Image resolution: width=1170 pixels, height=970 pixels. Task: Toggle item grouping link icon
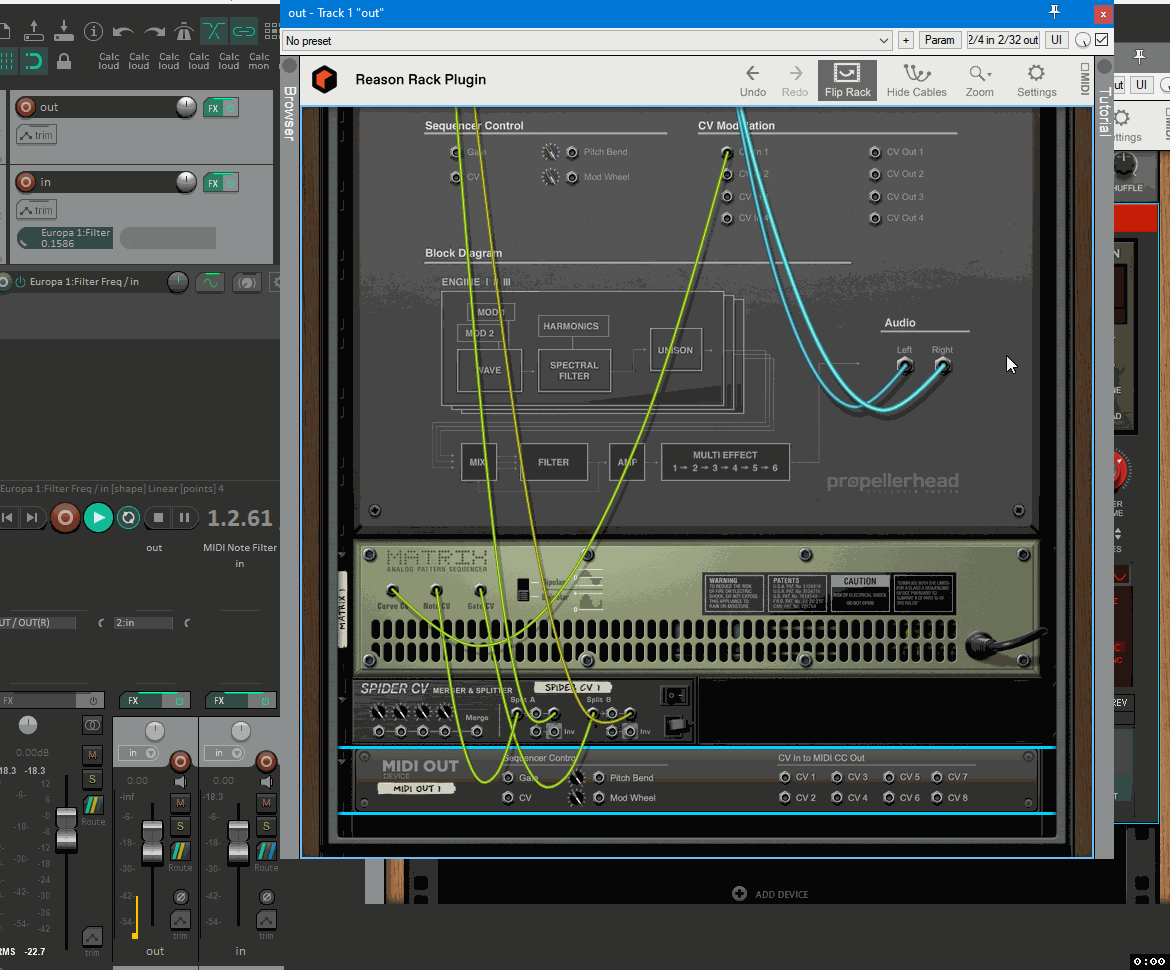click(243, 31)
